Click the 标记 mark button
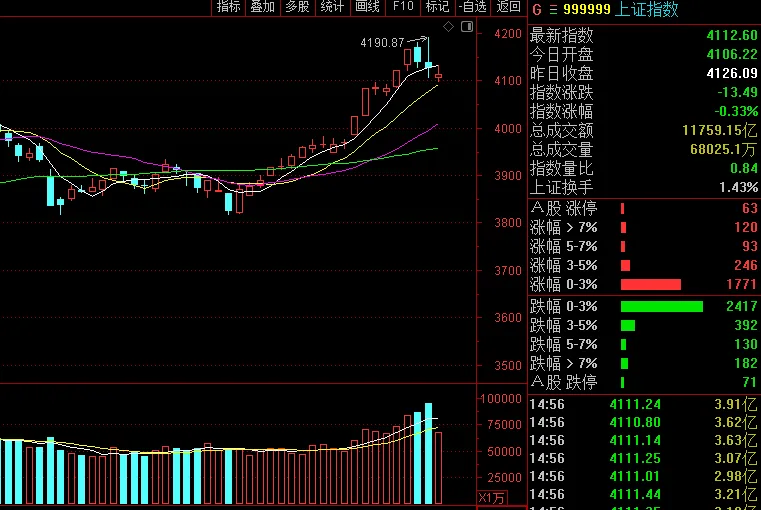Screen dimensions: 761x510 tap(437, 7)
